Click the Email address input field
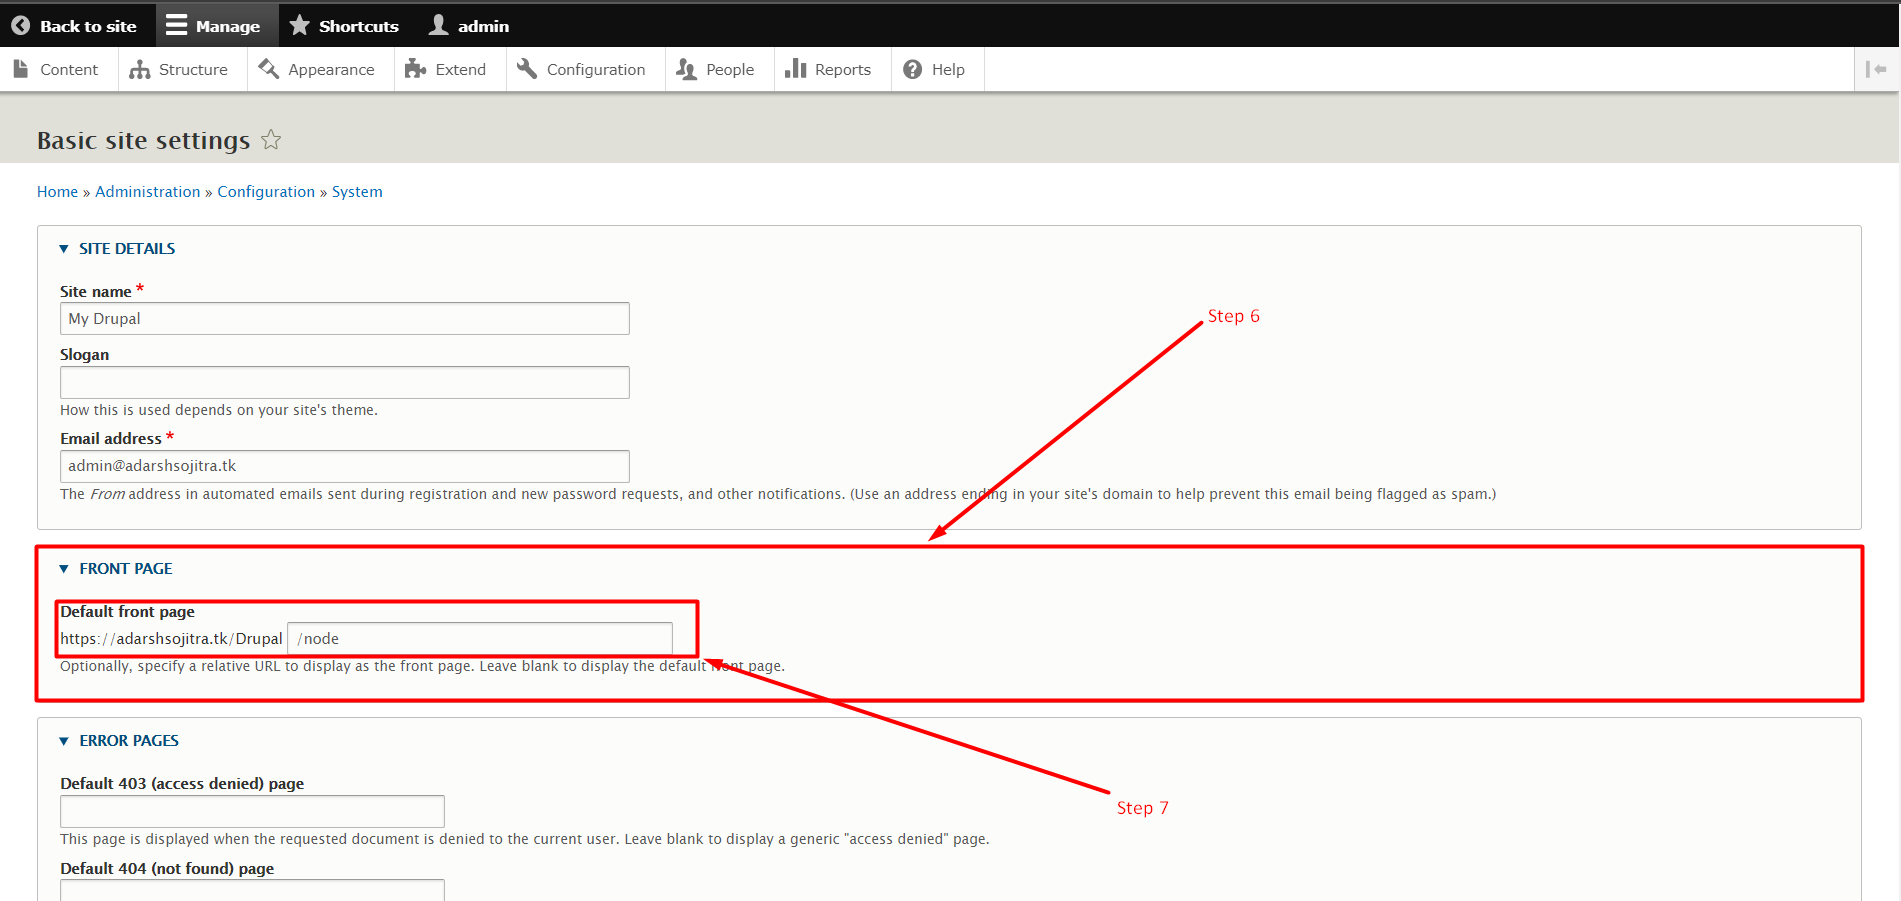Viewport: 1901px width, 901px height. click(345, 466)
